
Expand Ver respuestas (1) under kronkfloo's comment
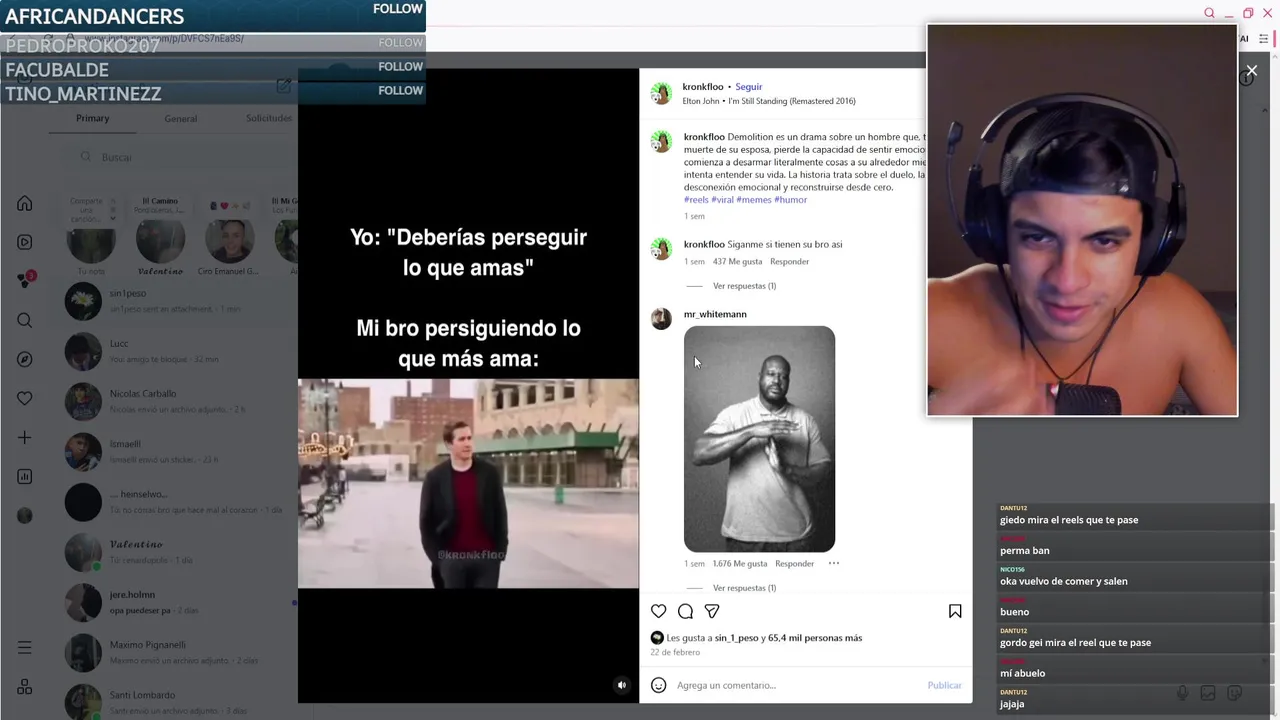[744, 286]
